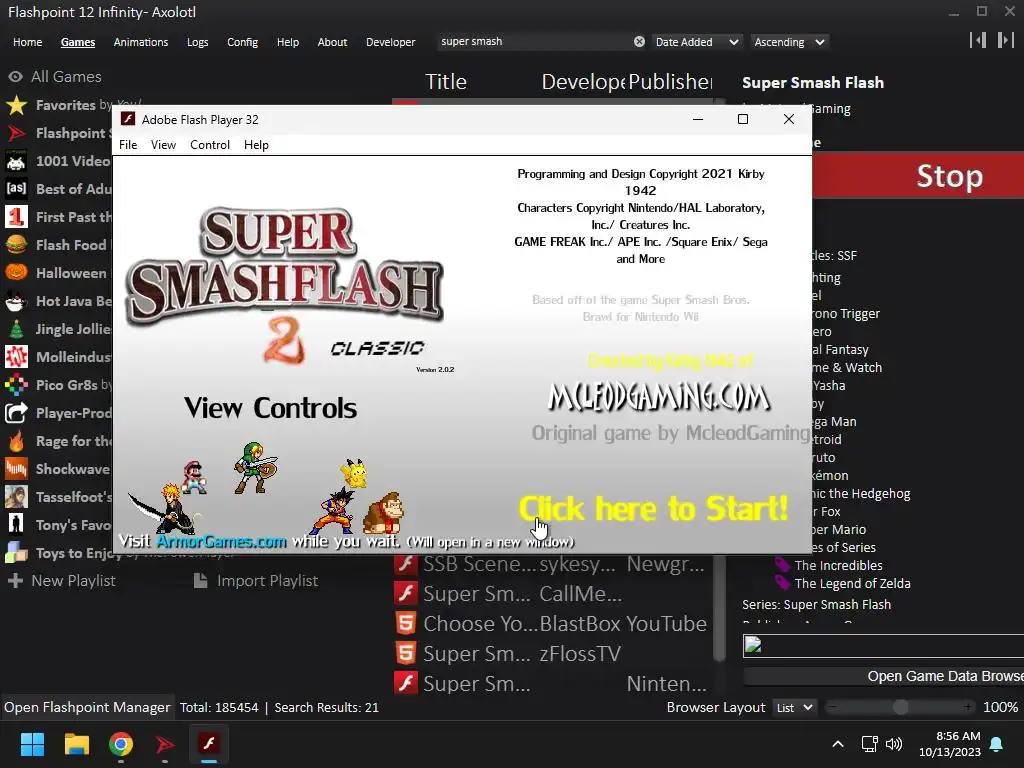Select the Super Sm... Ninten... game row
Viewport: 1024px width, 768px height.
click(551, 684)
